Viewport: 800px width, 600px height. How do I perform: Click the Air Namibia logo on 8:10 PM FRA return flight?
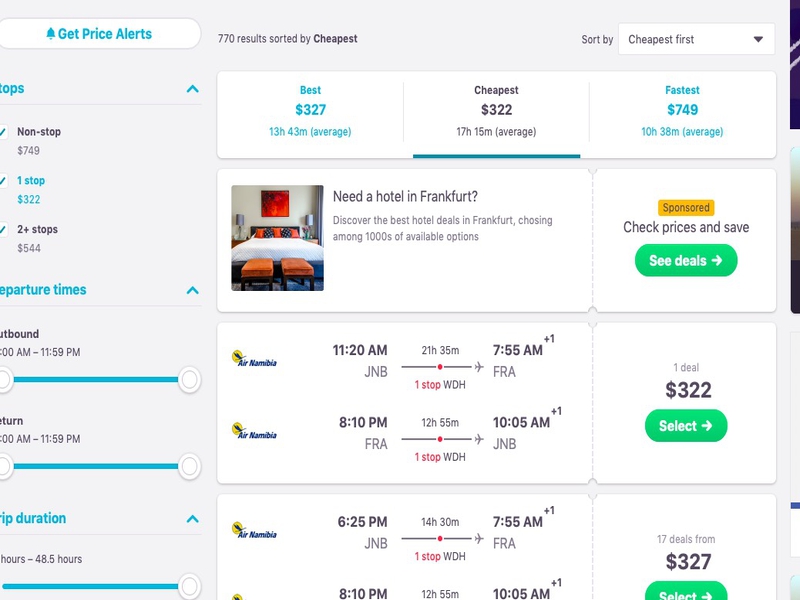[x=254, y=431]
